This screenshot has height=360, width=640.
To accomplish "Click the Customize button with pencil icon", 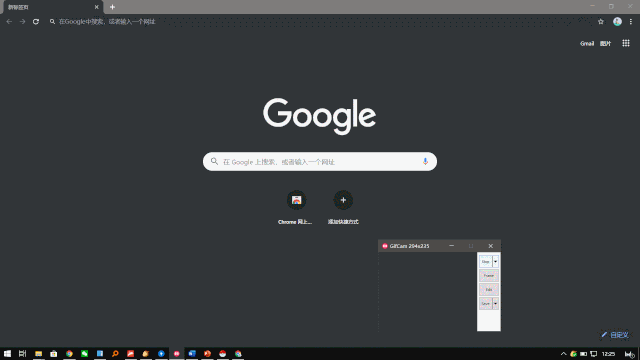I will tap(615, 335).
